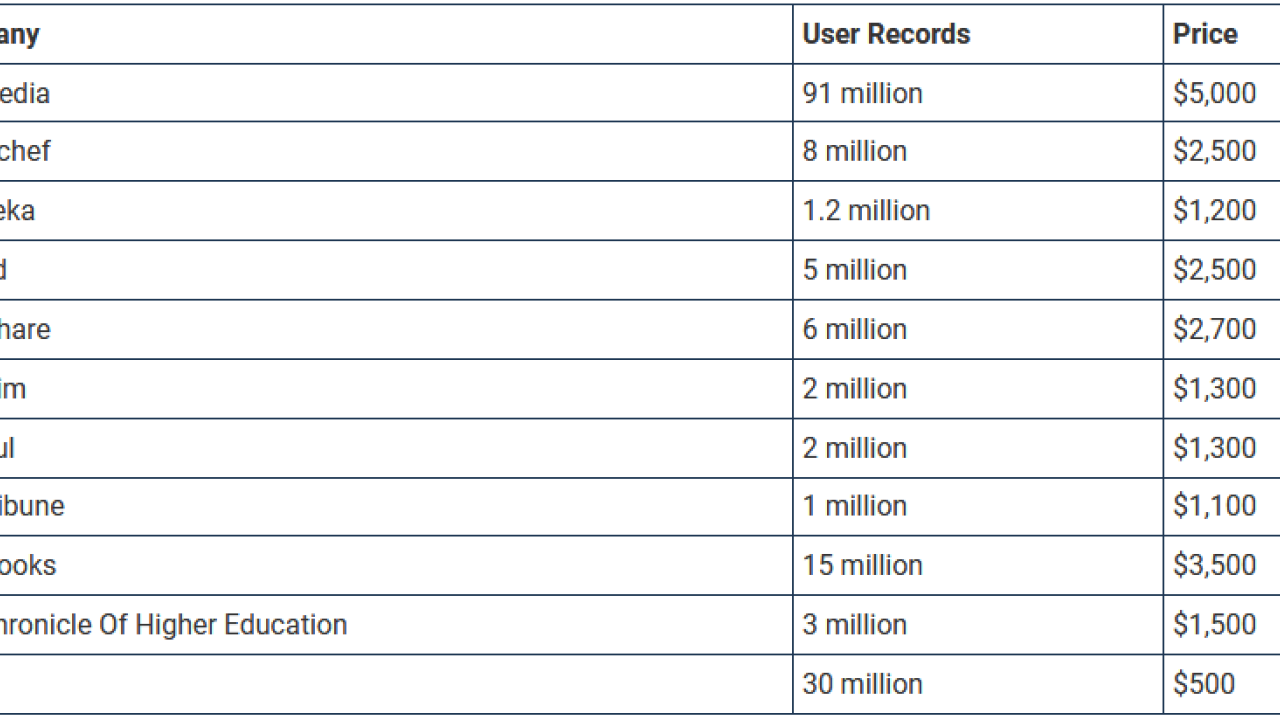Select the 30 million records cell
The height and width of the screenshot is (720, 1280).
862,684
